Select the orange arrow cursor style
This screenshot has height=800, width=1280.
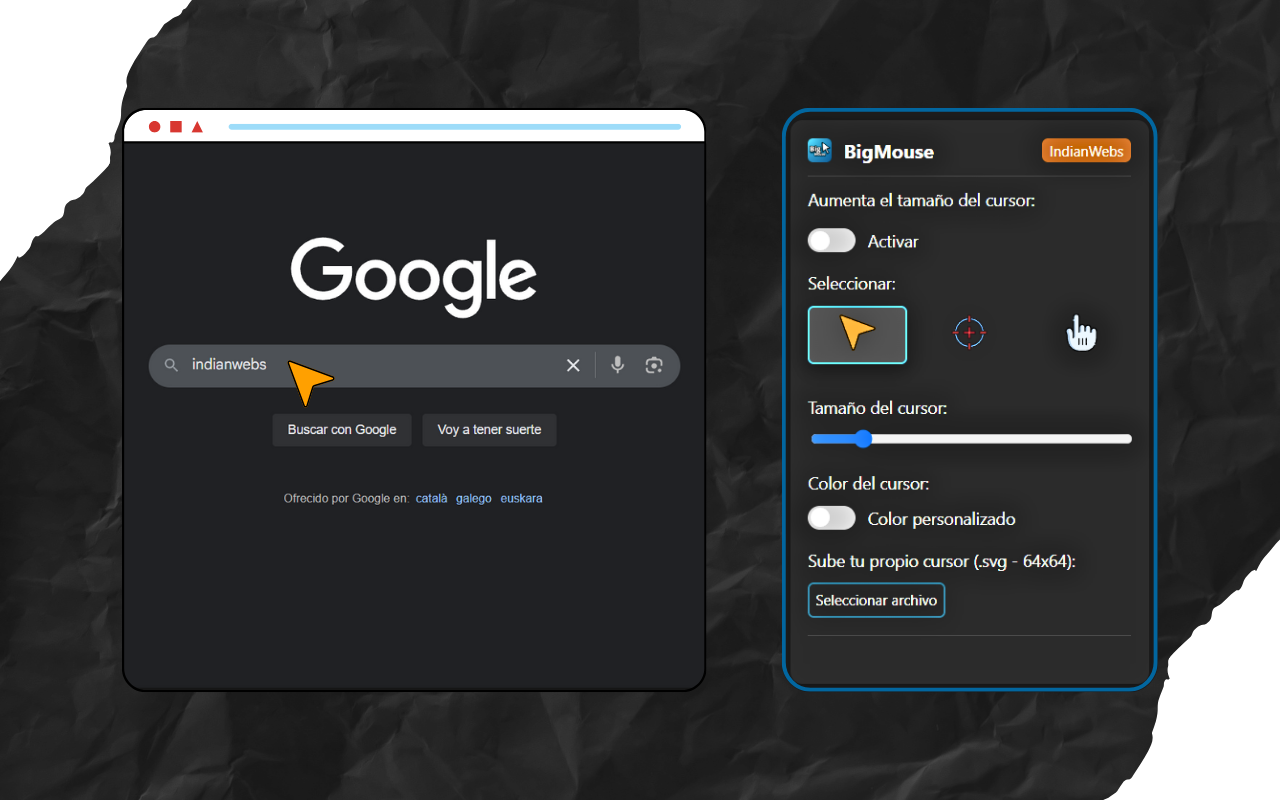click(857, 334)
